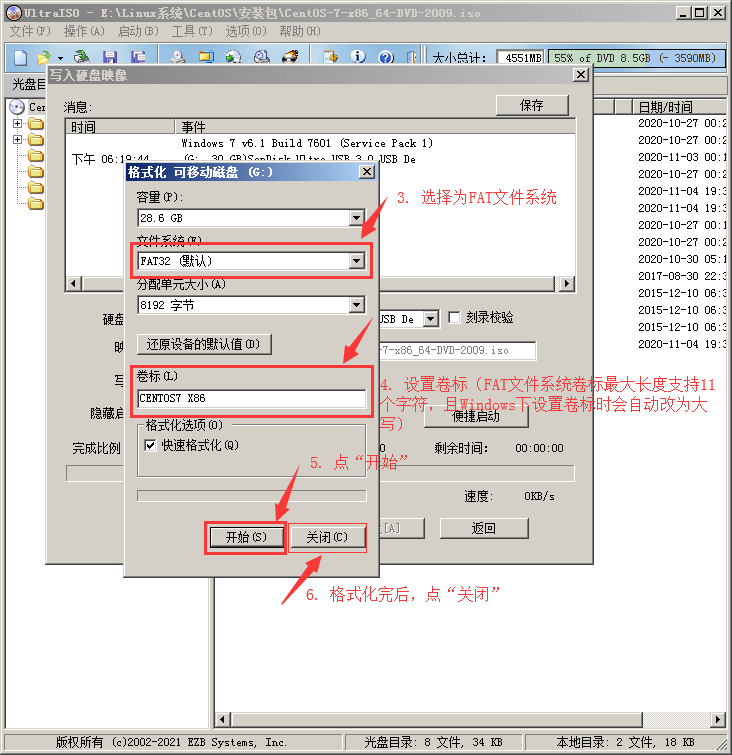Viewport: 732px width, 755px height.
Task: Expand the first folder in the tree
Action: [x=17, y=124]
